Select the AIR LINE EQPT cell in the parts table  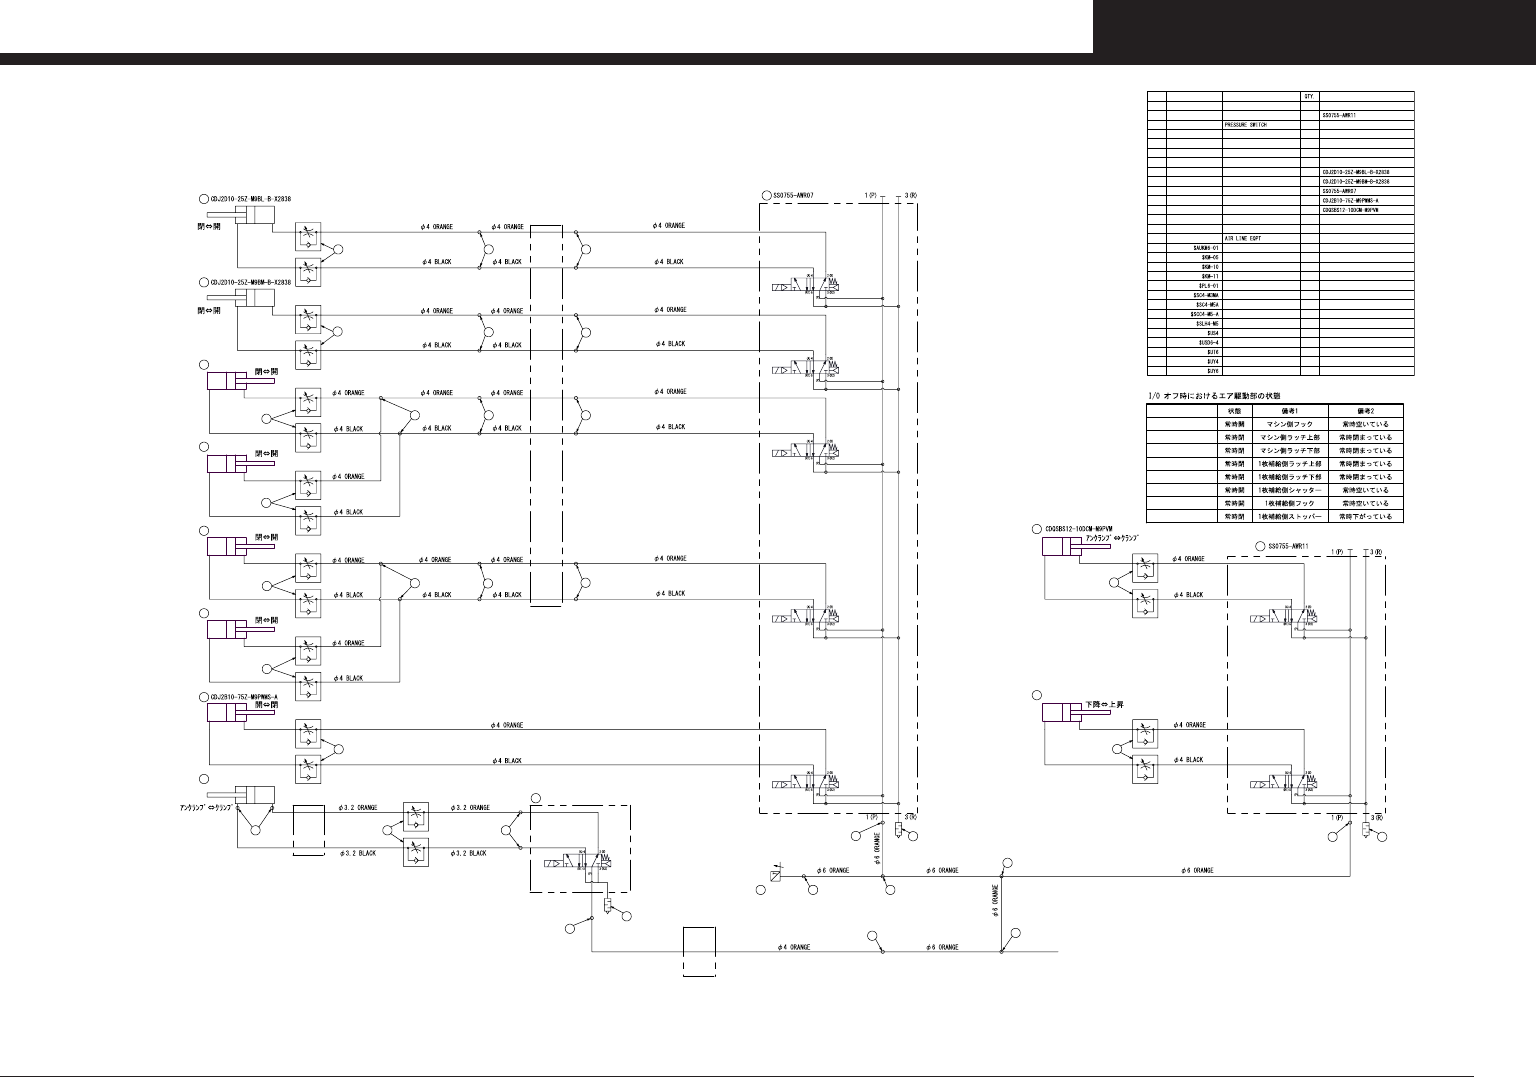click(x=1261, y=239)
